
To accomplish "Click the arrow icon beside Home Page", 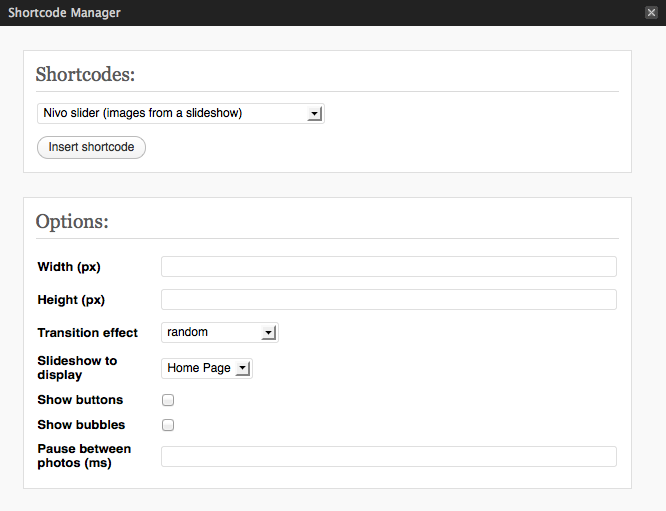I will point(243,368).
